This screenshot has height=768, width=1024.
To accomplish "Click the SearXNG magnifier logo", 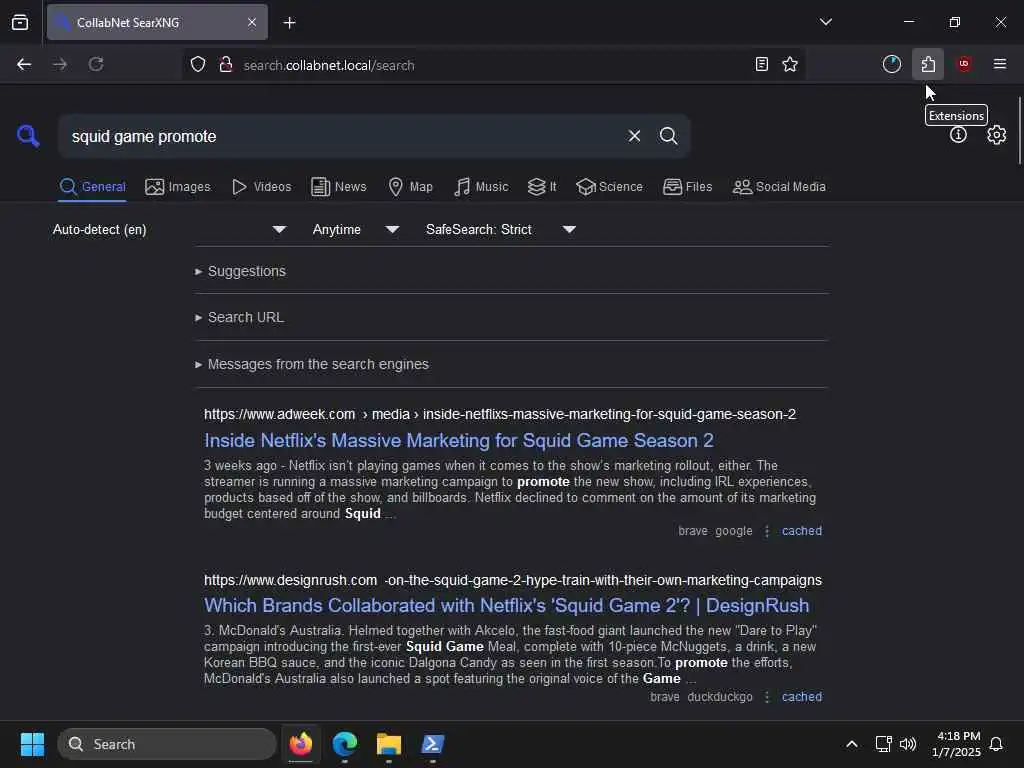I will click(28, 136).
